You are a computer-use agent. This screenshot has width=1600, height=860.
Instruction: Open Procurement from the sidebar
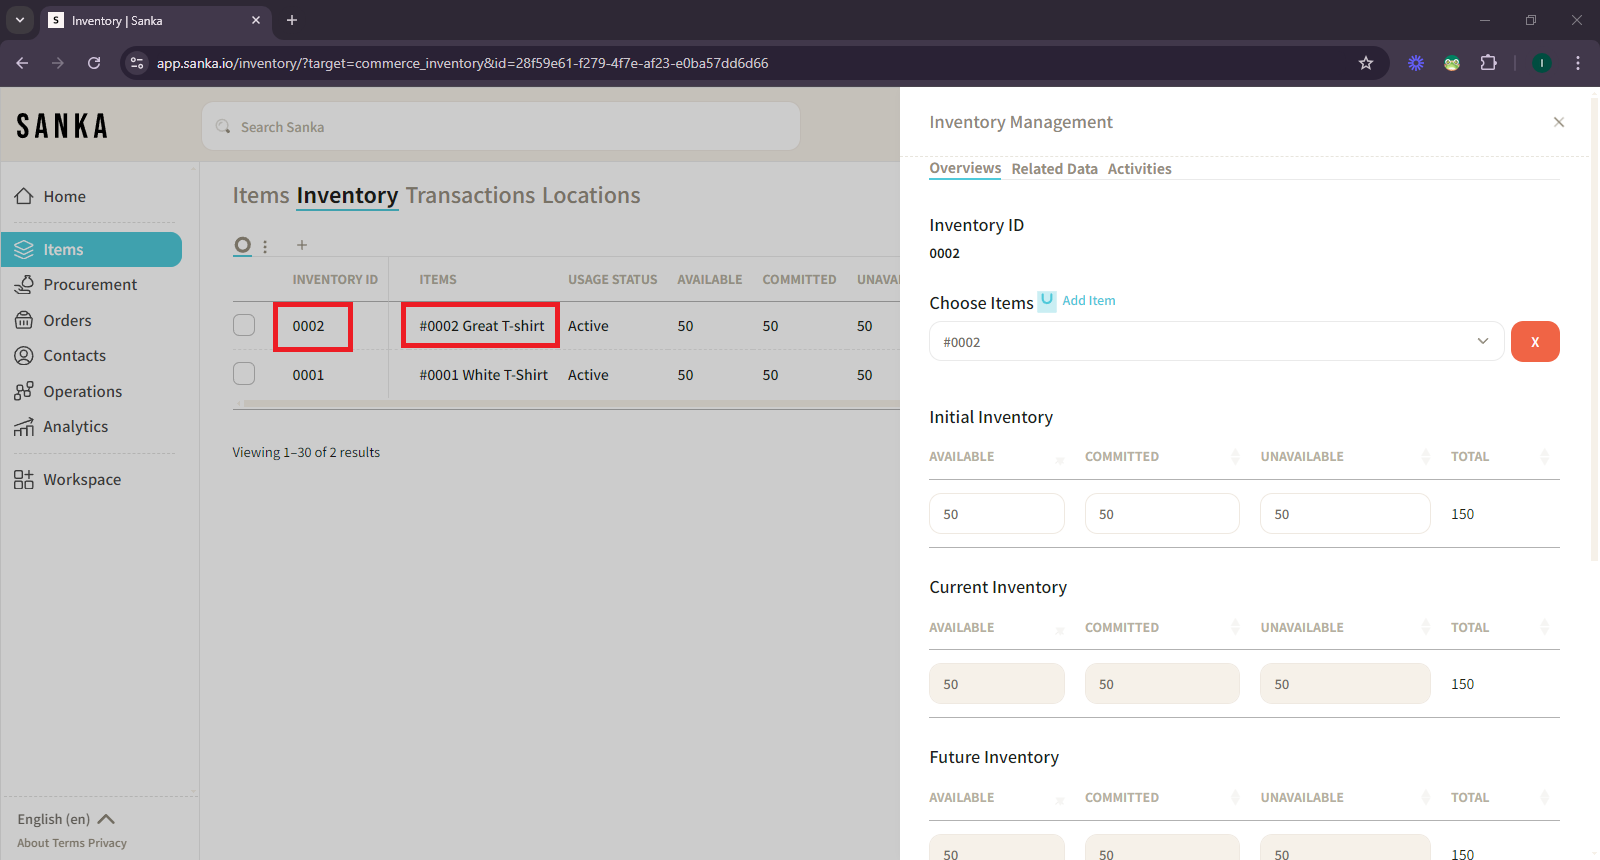coord(90,285)
